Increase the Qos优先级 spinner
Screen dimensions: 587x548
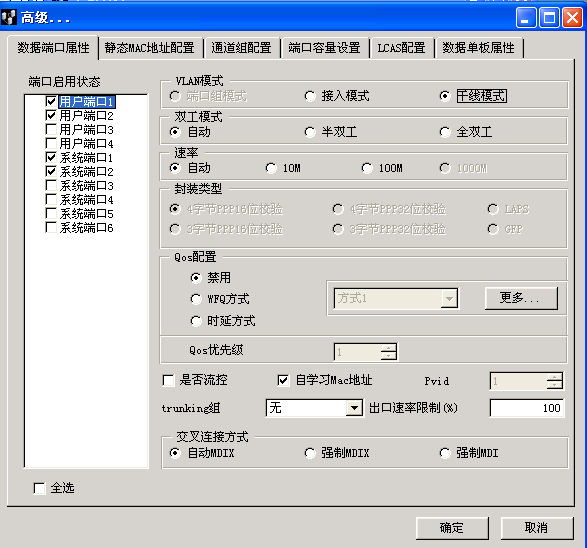pos(389,348)
